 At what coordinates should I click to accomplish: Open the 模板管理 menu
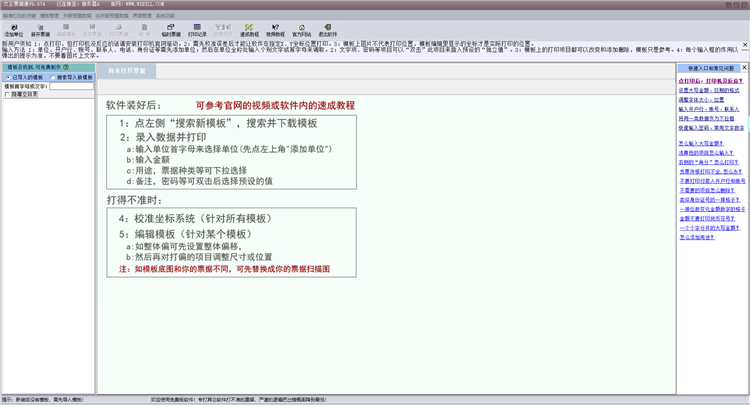click(48, 16)
